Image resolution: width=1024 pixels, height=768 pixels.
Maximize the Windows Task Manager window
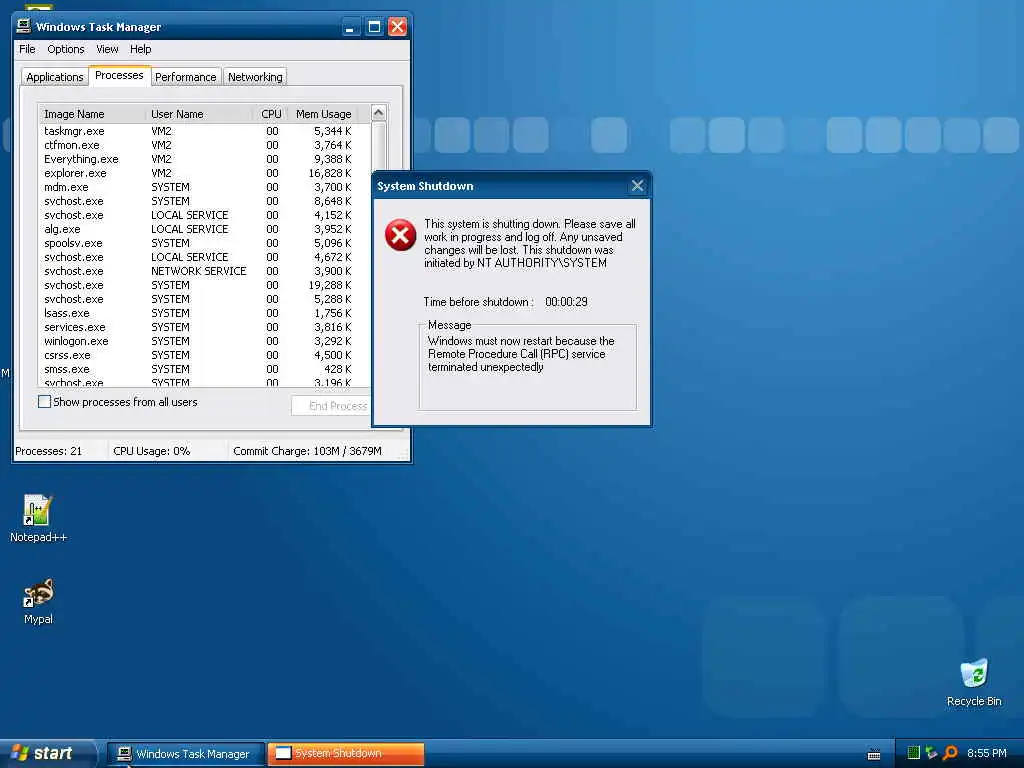coord(374,27)
